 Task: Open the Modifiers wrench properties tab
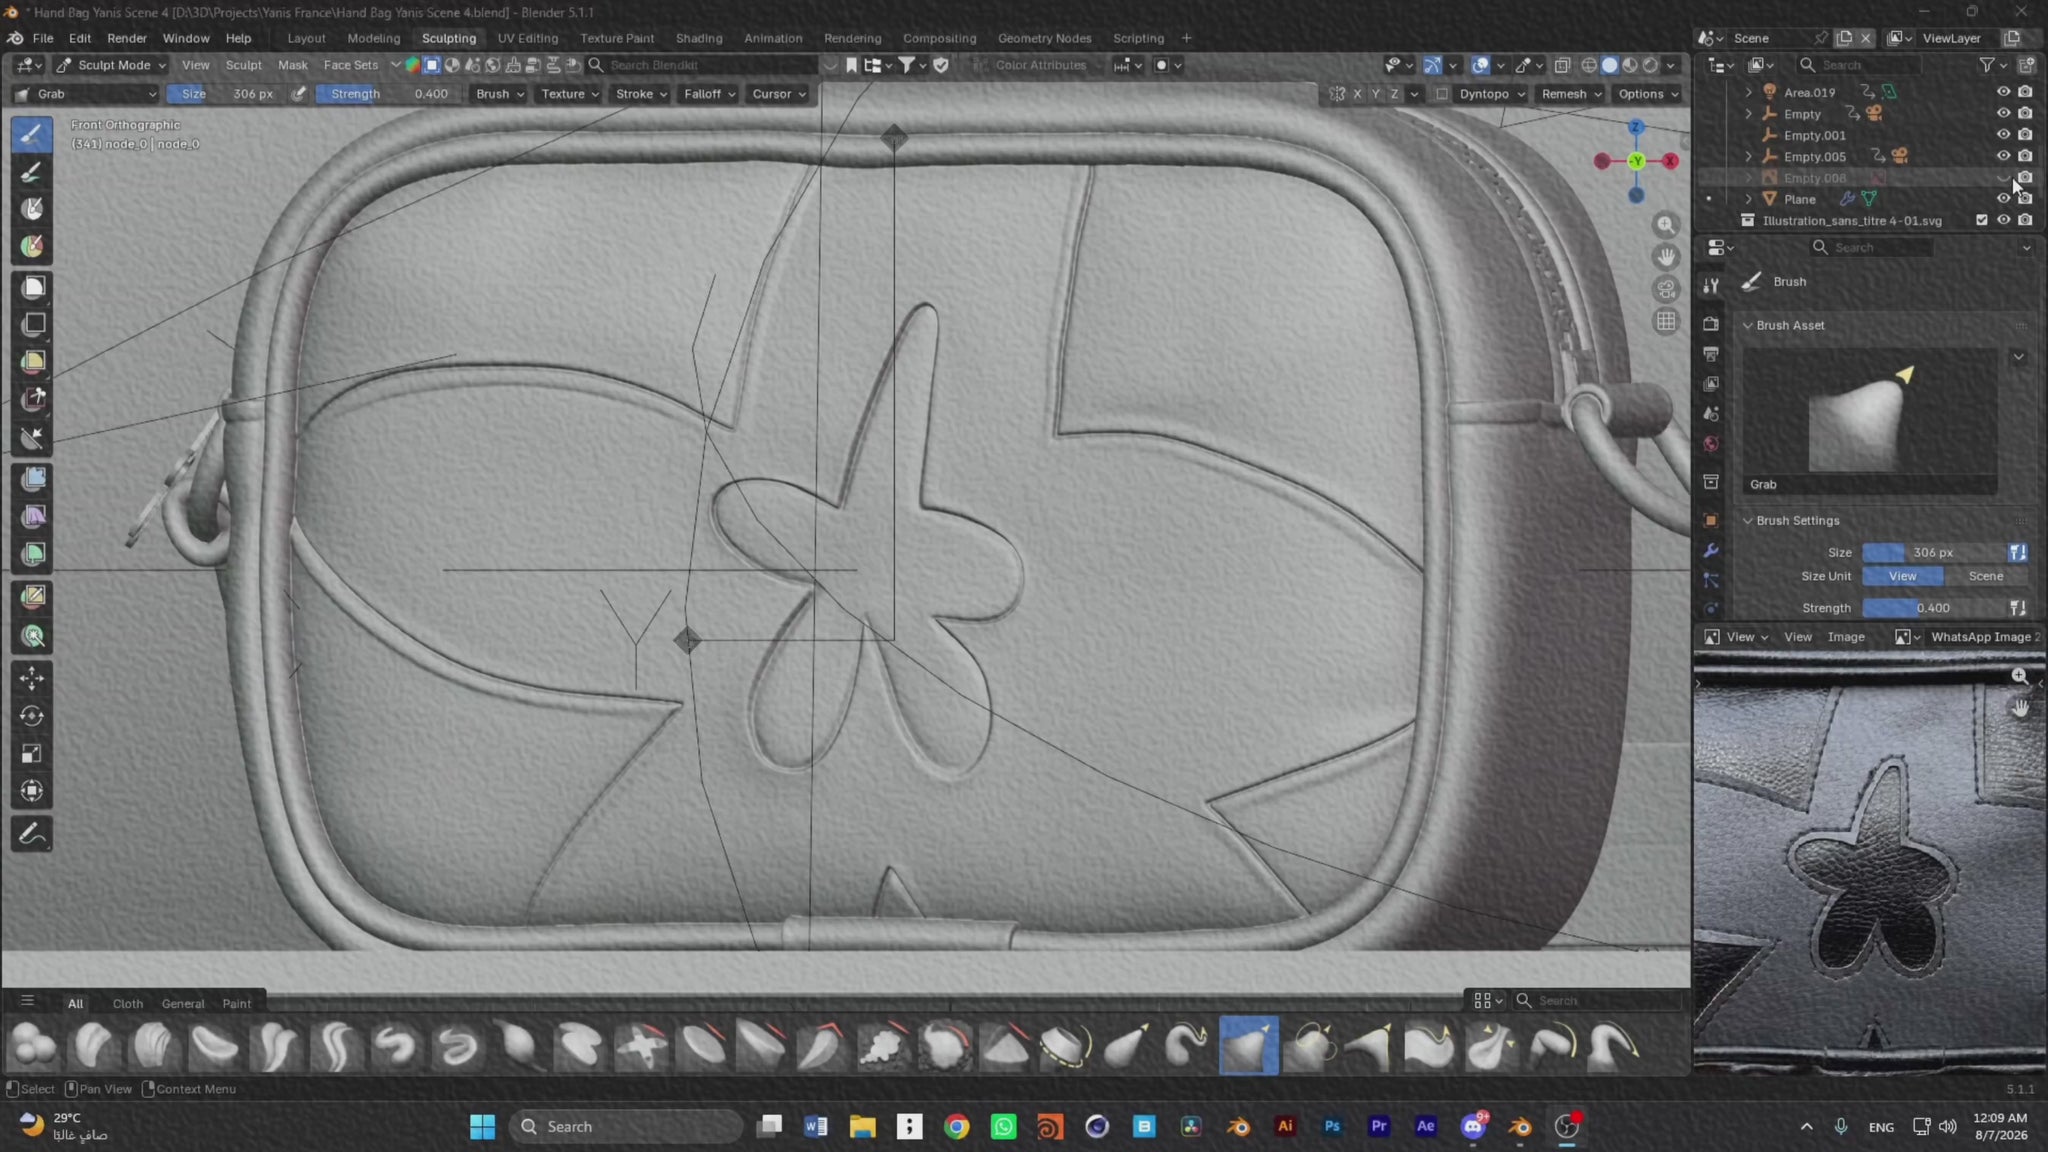click(1711, 551)
